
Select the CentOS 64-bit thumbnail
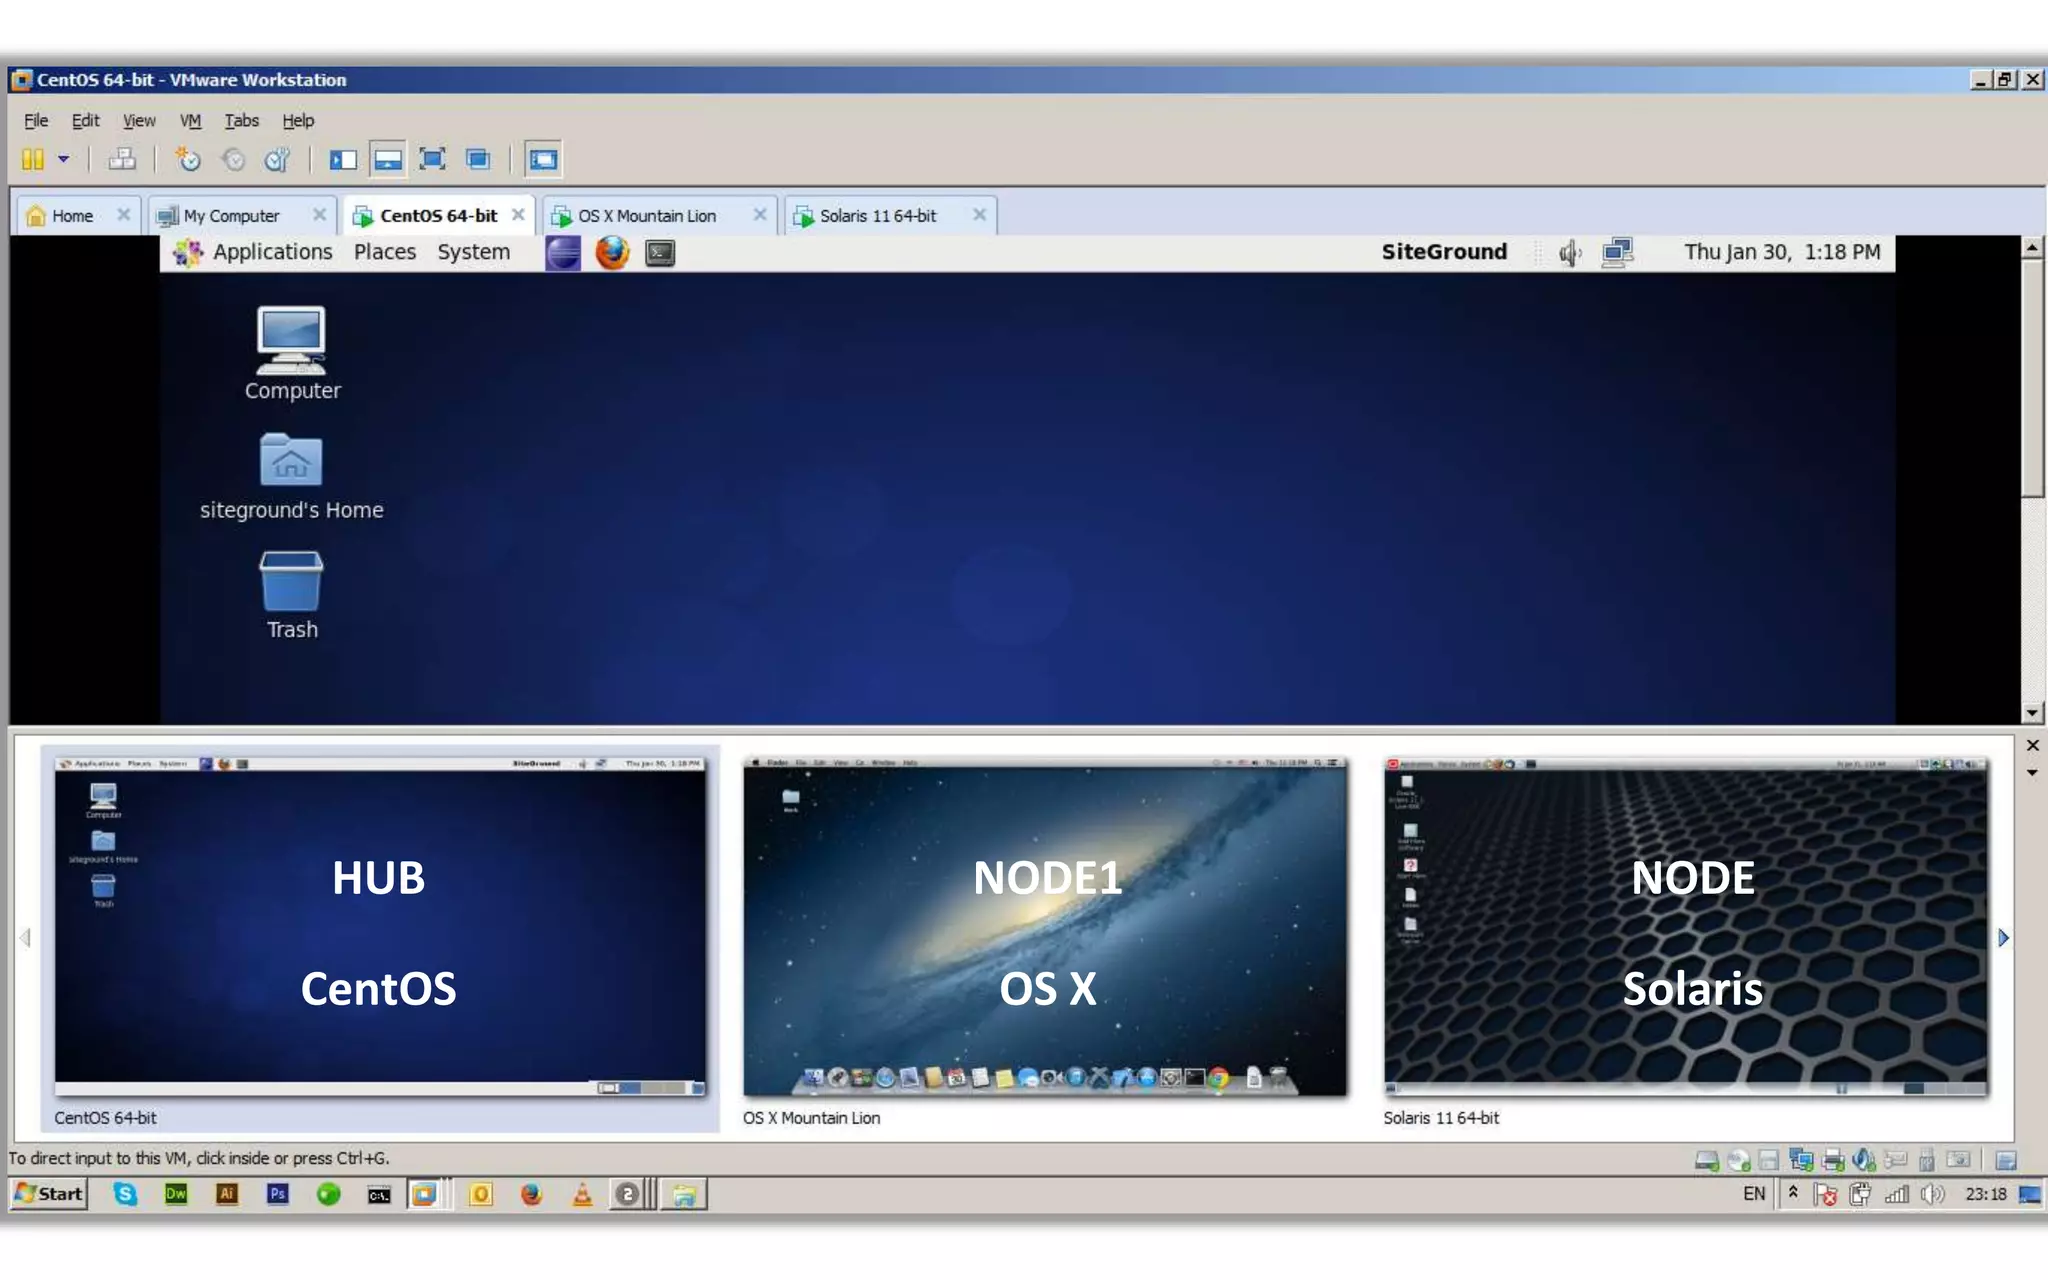(380, 938)
